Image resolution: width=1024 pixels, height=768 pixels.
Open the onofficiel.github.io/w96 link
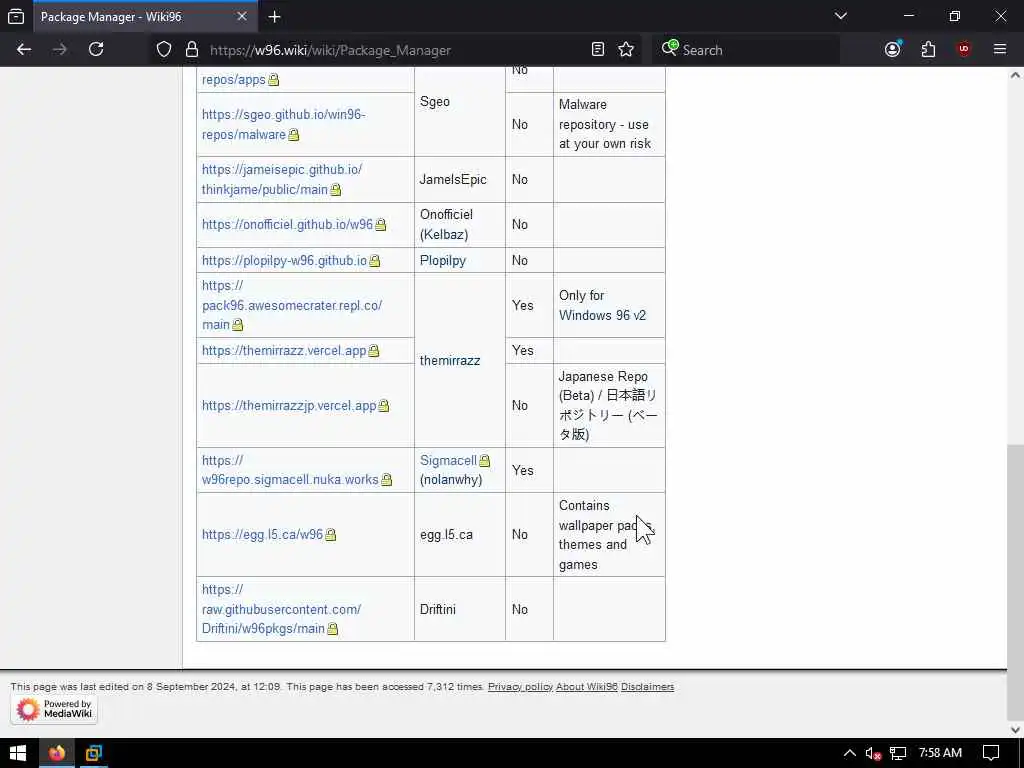pyautogui.click(x=287, y=225)
